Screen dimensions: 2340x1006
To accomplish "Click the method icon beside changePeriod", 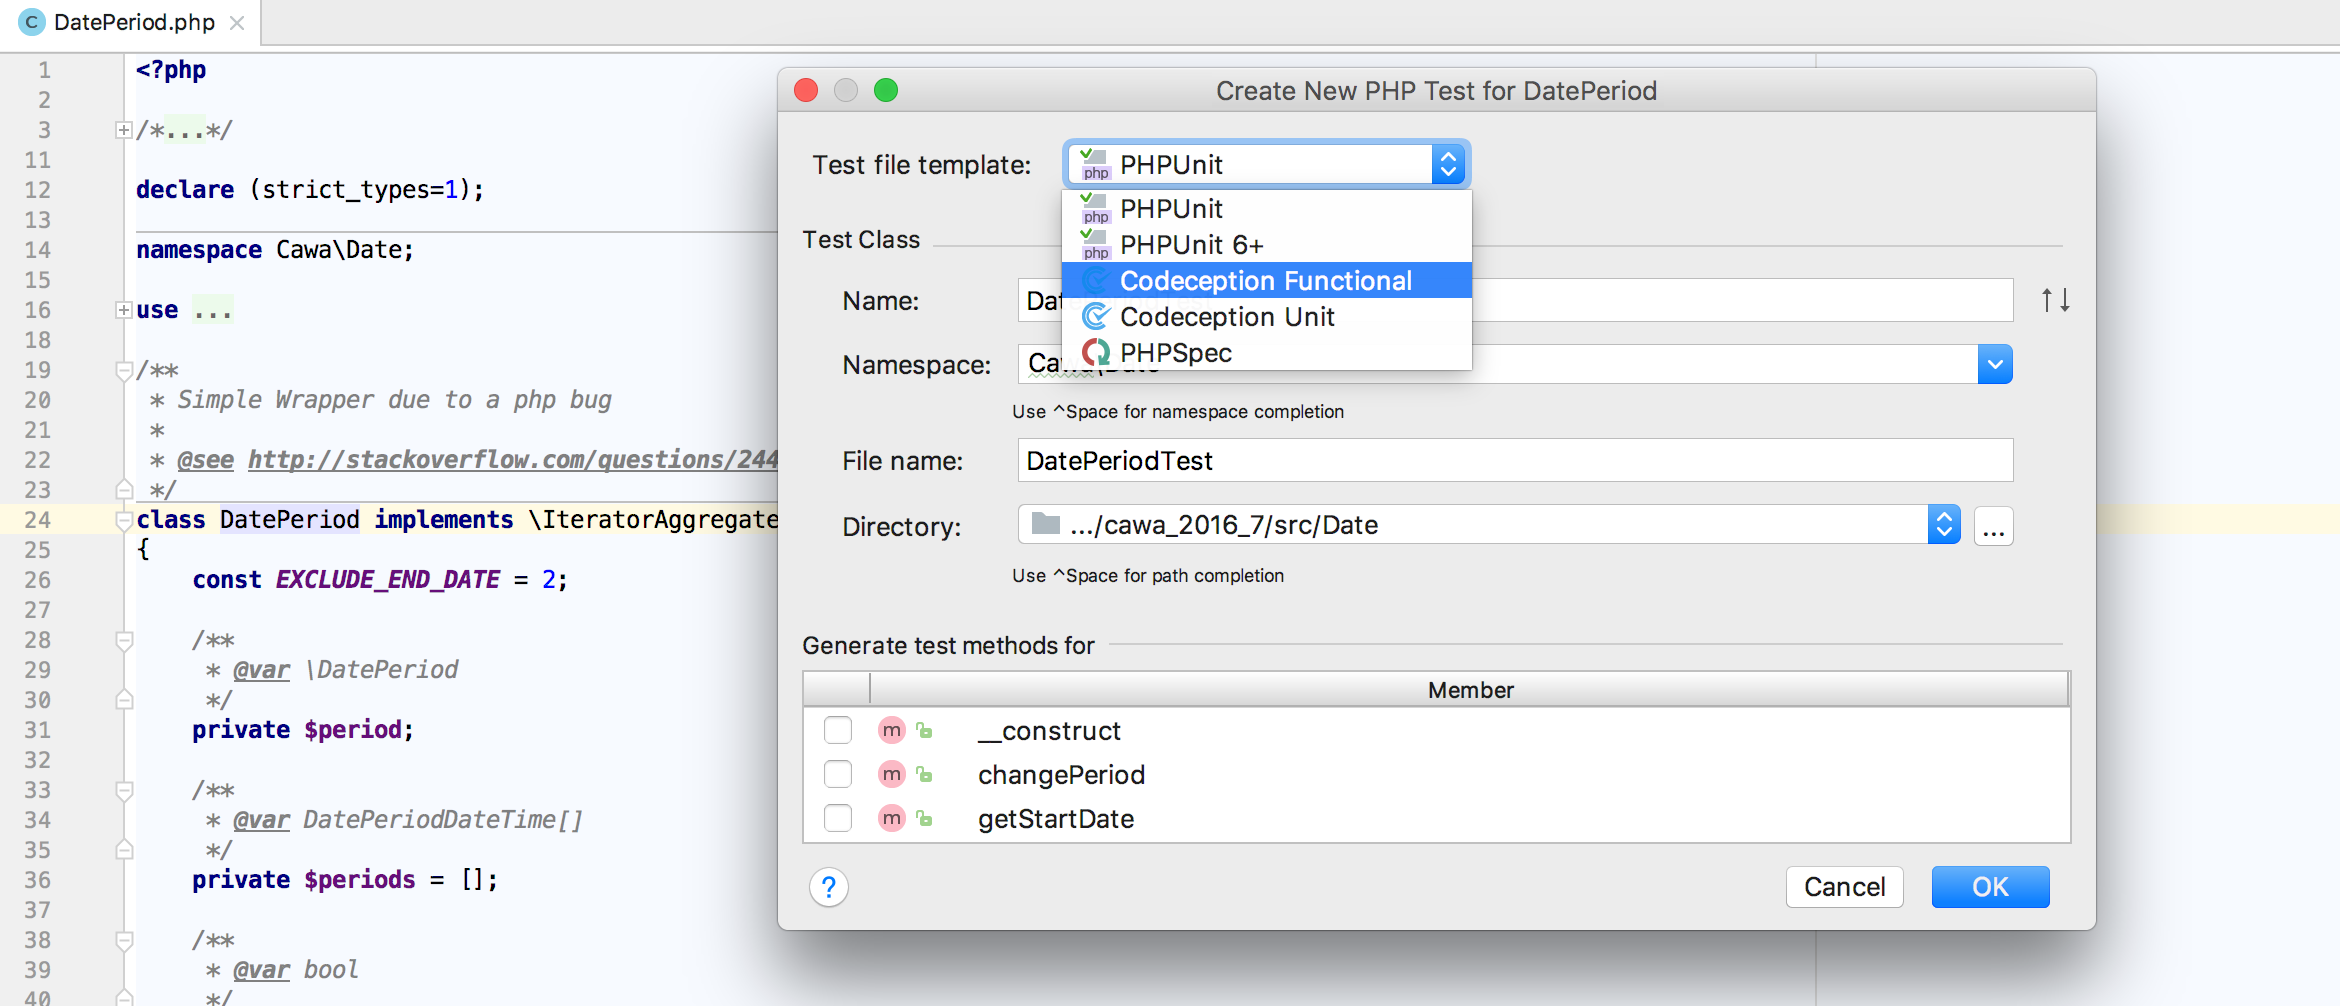I will [891, 774].
